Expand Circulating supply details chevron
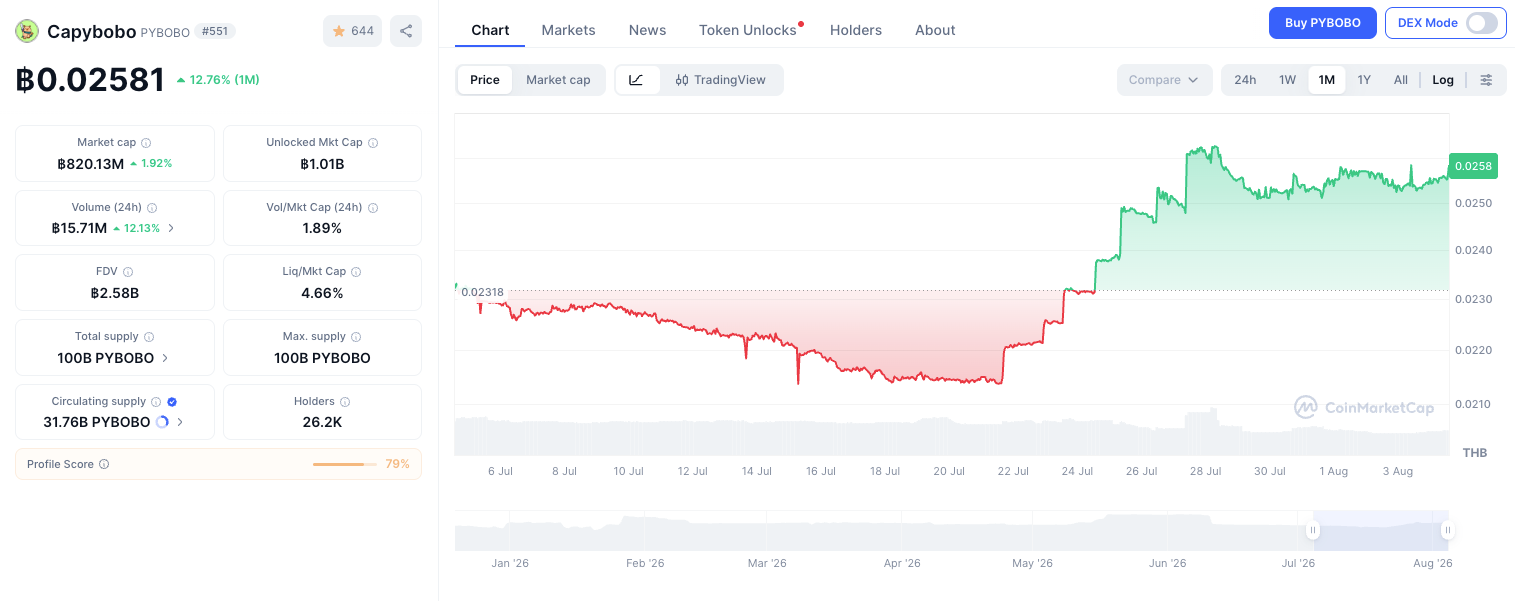This screenshot has height=601, width=1515. (x=180, y=422)
